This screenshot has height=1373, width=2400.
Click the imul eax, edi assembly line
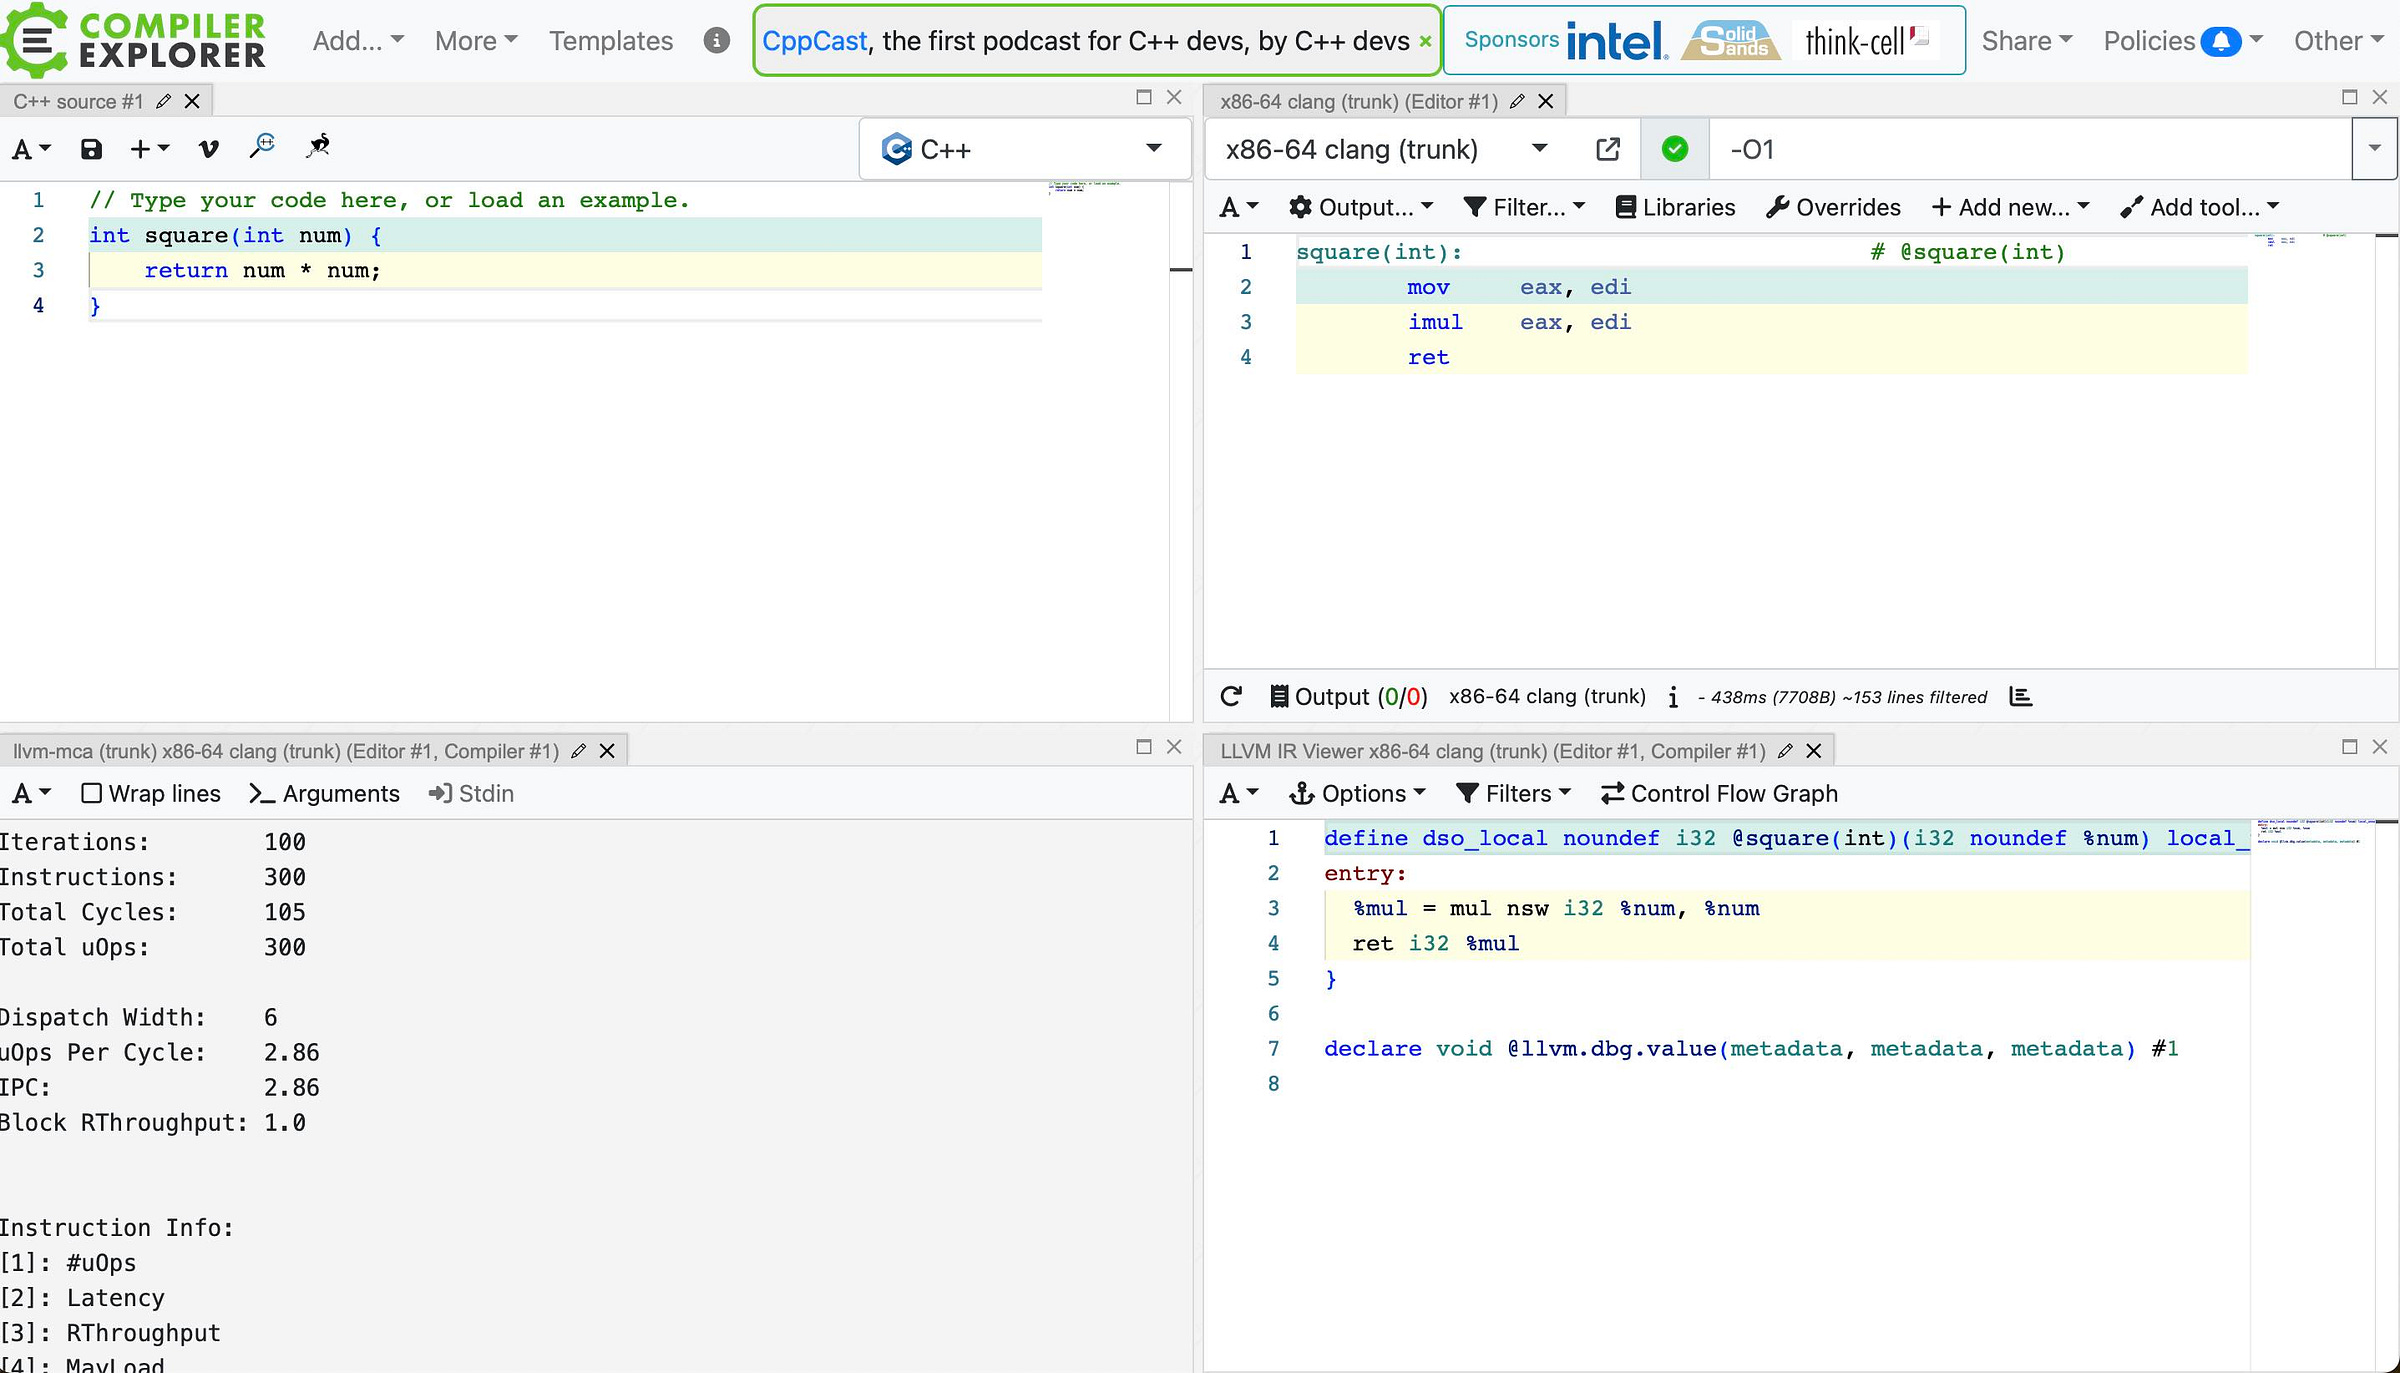1771,322
